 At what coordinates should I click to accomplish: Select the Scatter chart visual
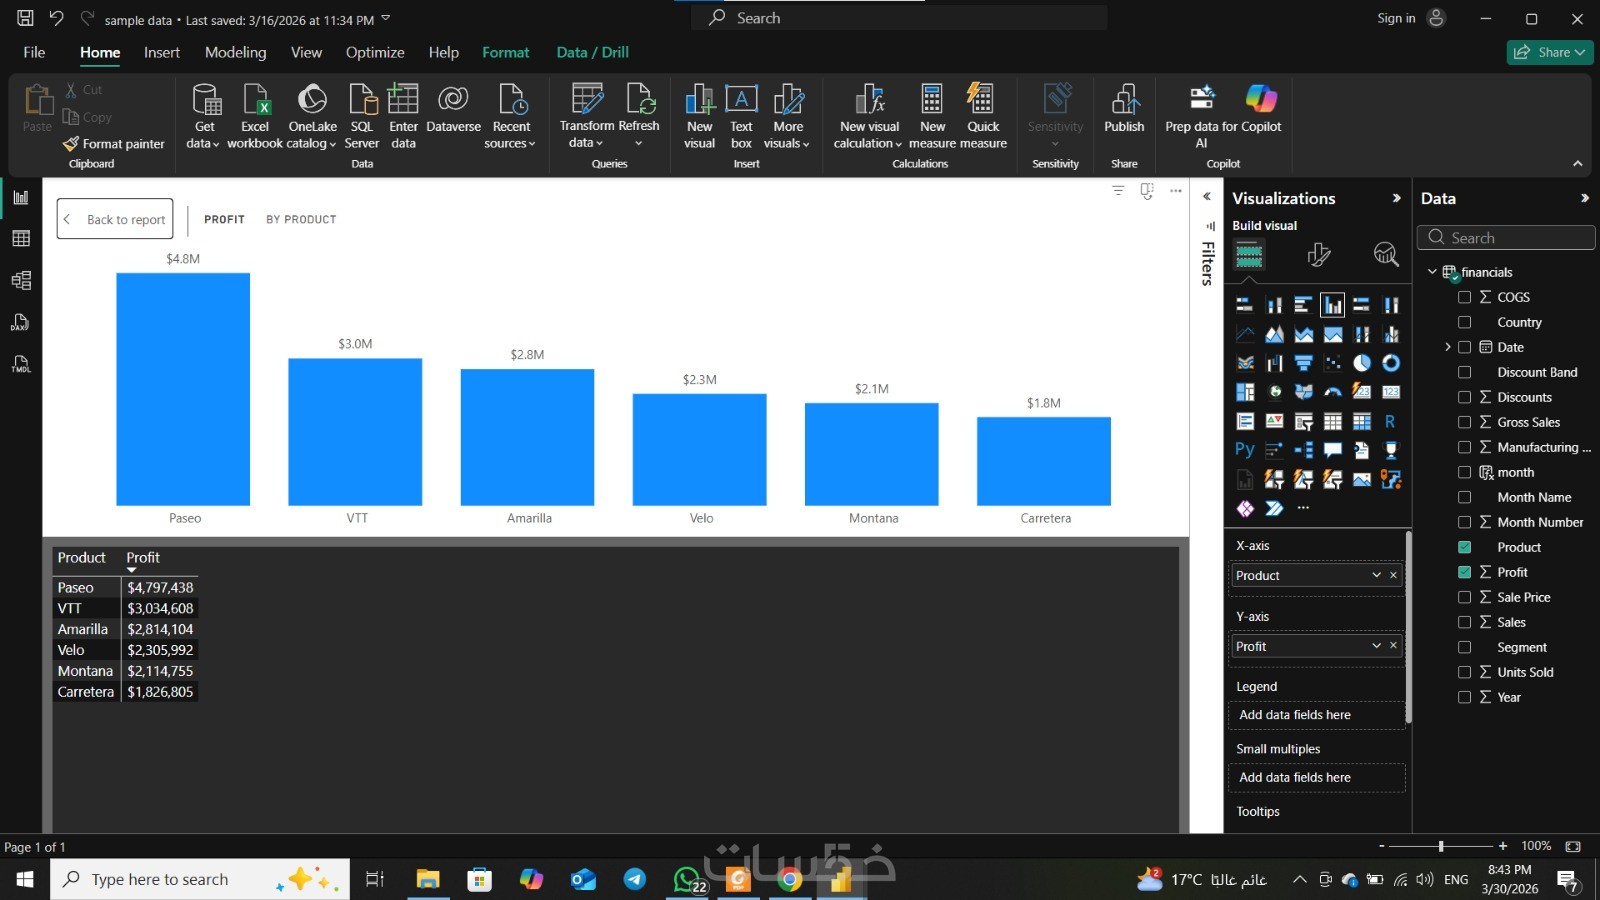point(1333,363)
